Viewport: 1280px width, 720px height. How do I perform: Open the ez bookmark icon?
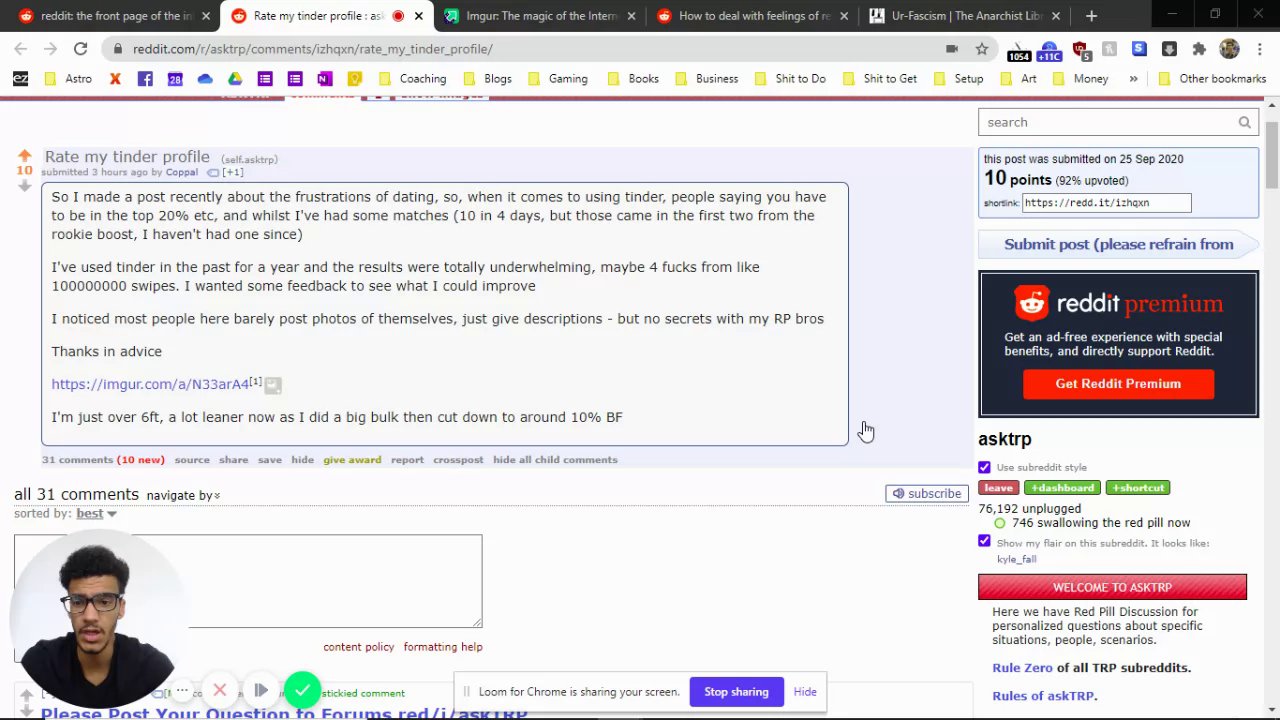tap(20, 78)
